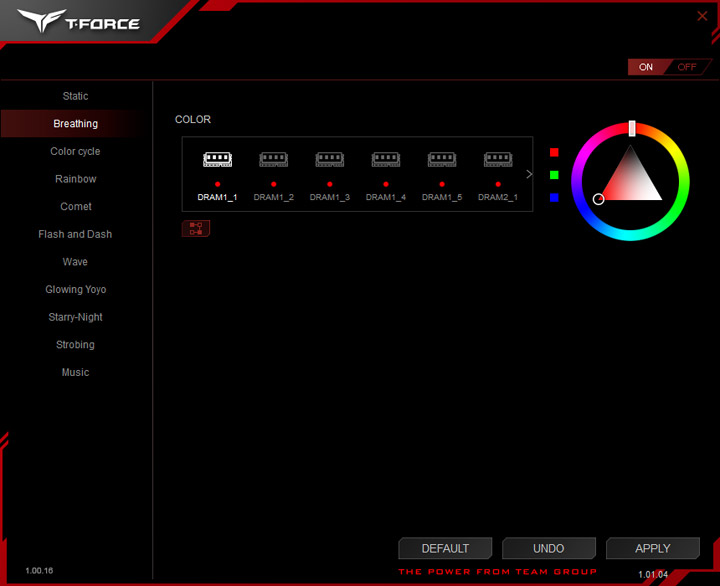This screenshot has height=586, width=720.
Task: Select the DRAM2_1 memory module icon
Action: point(498,159)
